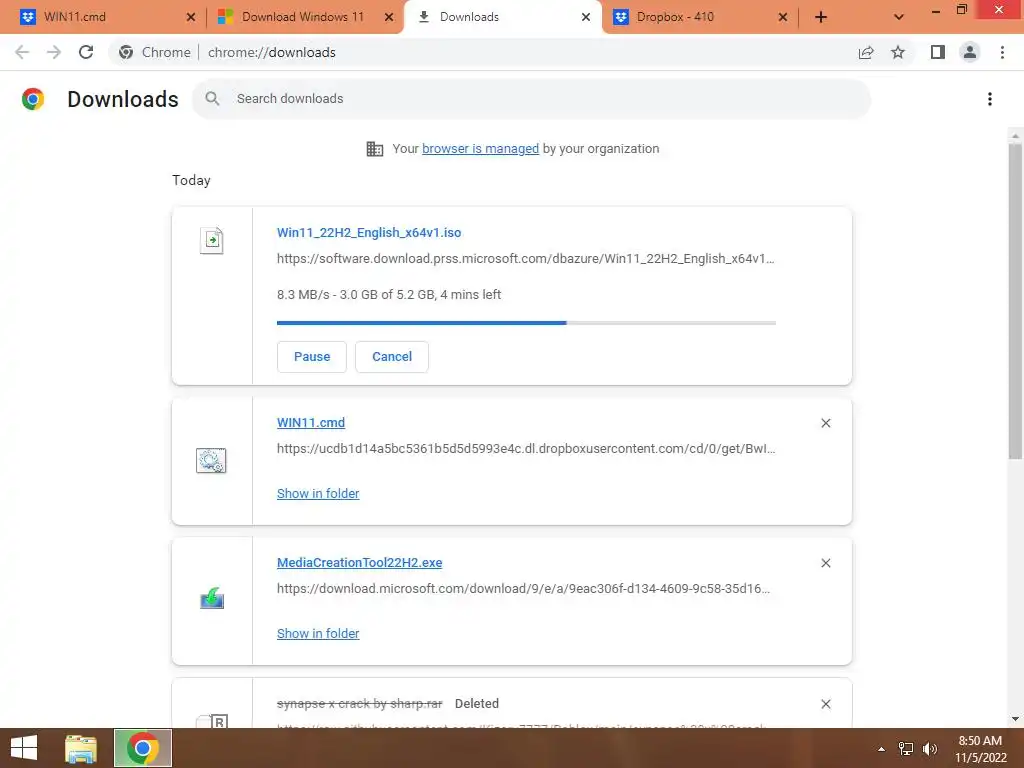Open the WIN11.cmd file link
1024x768 pixels.
pos(311,423)
